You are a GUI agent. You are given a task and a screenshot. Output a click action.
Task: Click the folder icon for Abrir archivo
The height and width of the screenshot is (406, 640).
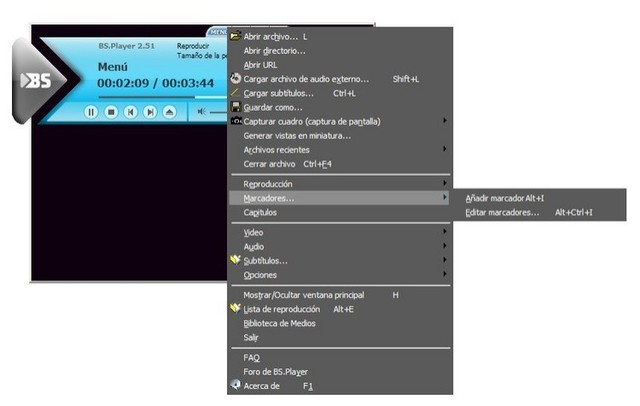(x=236, y=36)
